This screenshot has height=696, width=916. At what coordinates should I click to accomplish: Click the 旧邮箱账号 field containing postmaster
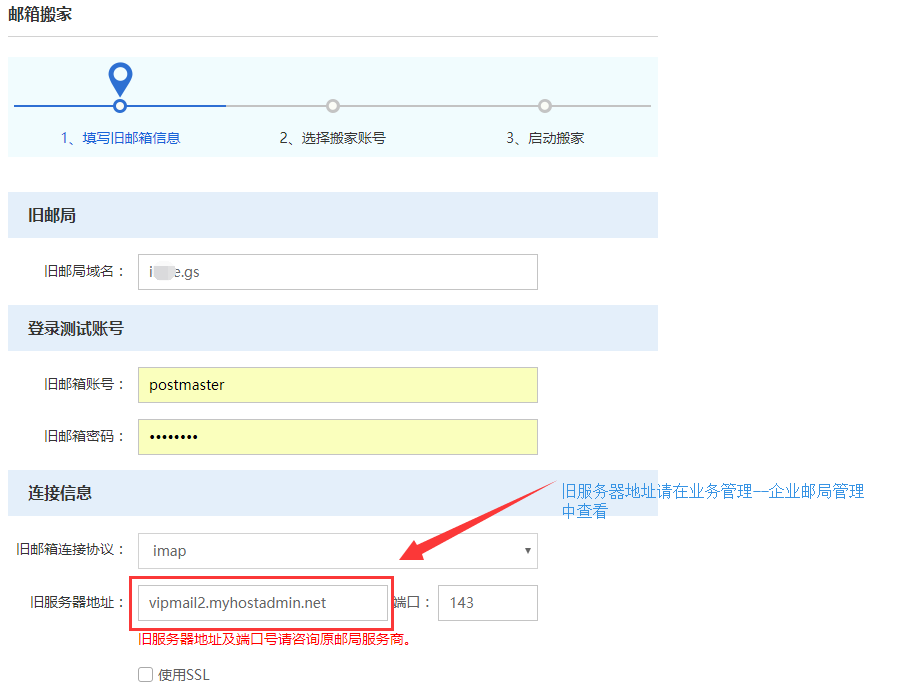[337, 385]
